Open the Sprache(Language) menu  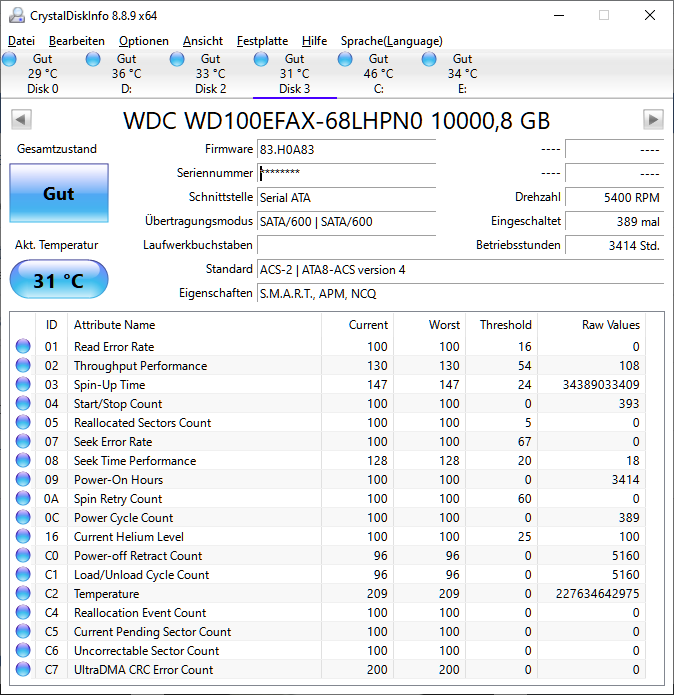[x=392, y=41]
